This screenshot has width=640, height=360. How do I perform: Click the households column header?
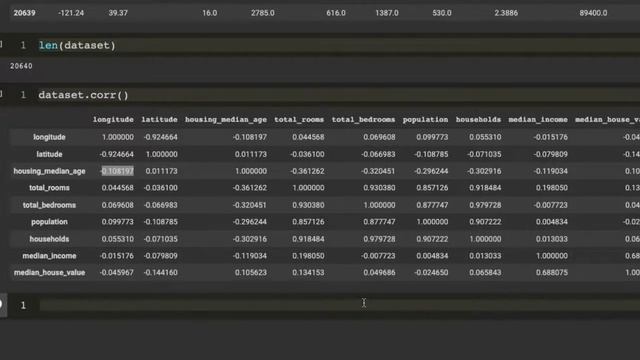(x=478, y=120)
